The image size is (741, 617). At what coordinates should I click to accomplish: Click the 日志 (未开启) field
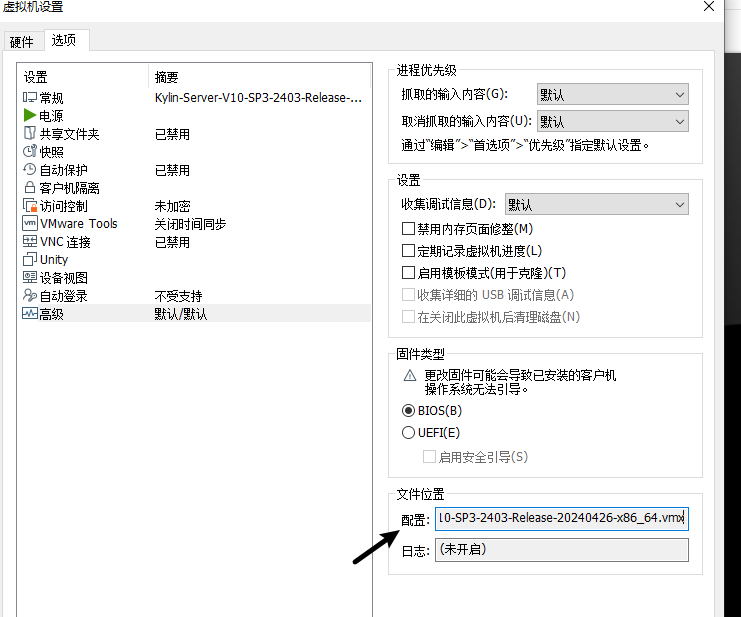pyautogui.click(x=561, y=550)
